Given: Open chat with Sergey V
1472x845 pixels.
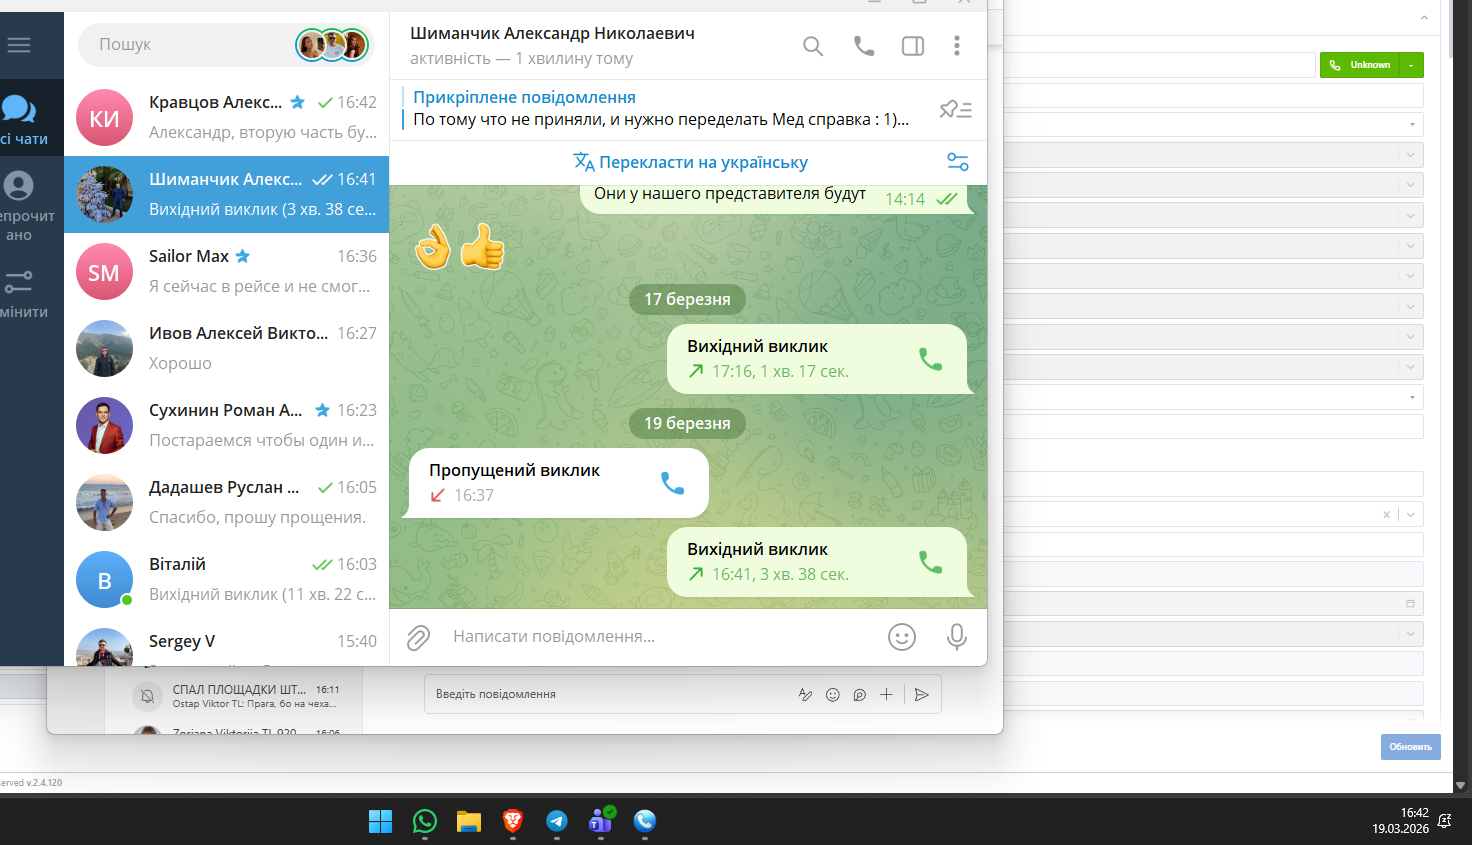Looking at the screenshot, I should [x=226, y=642].
